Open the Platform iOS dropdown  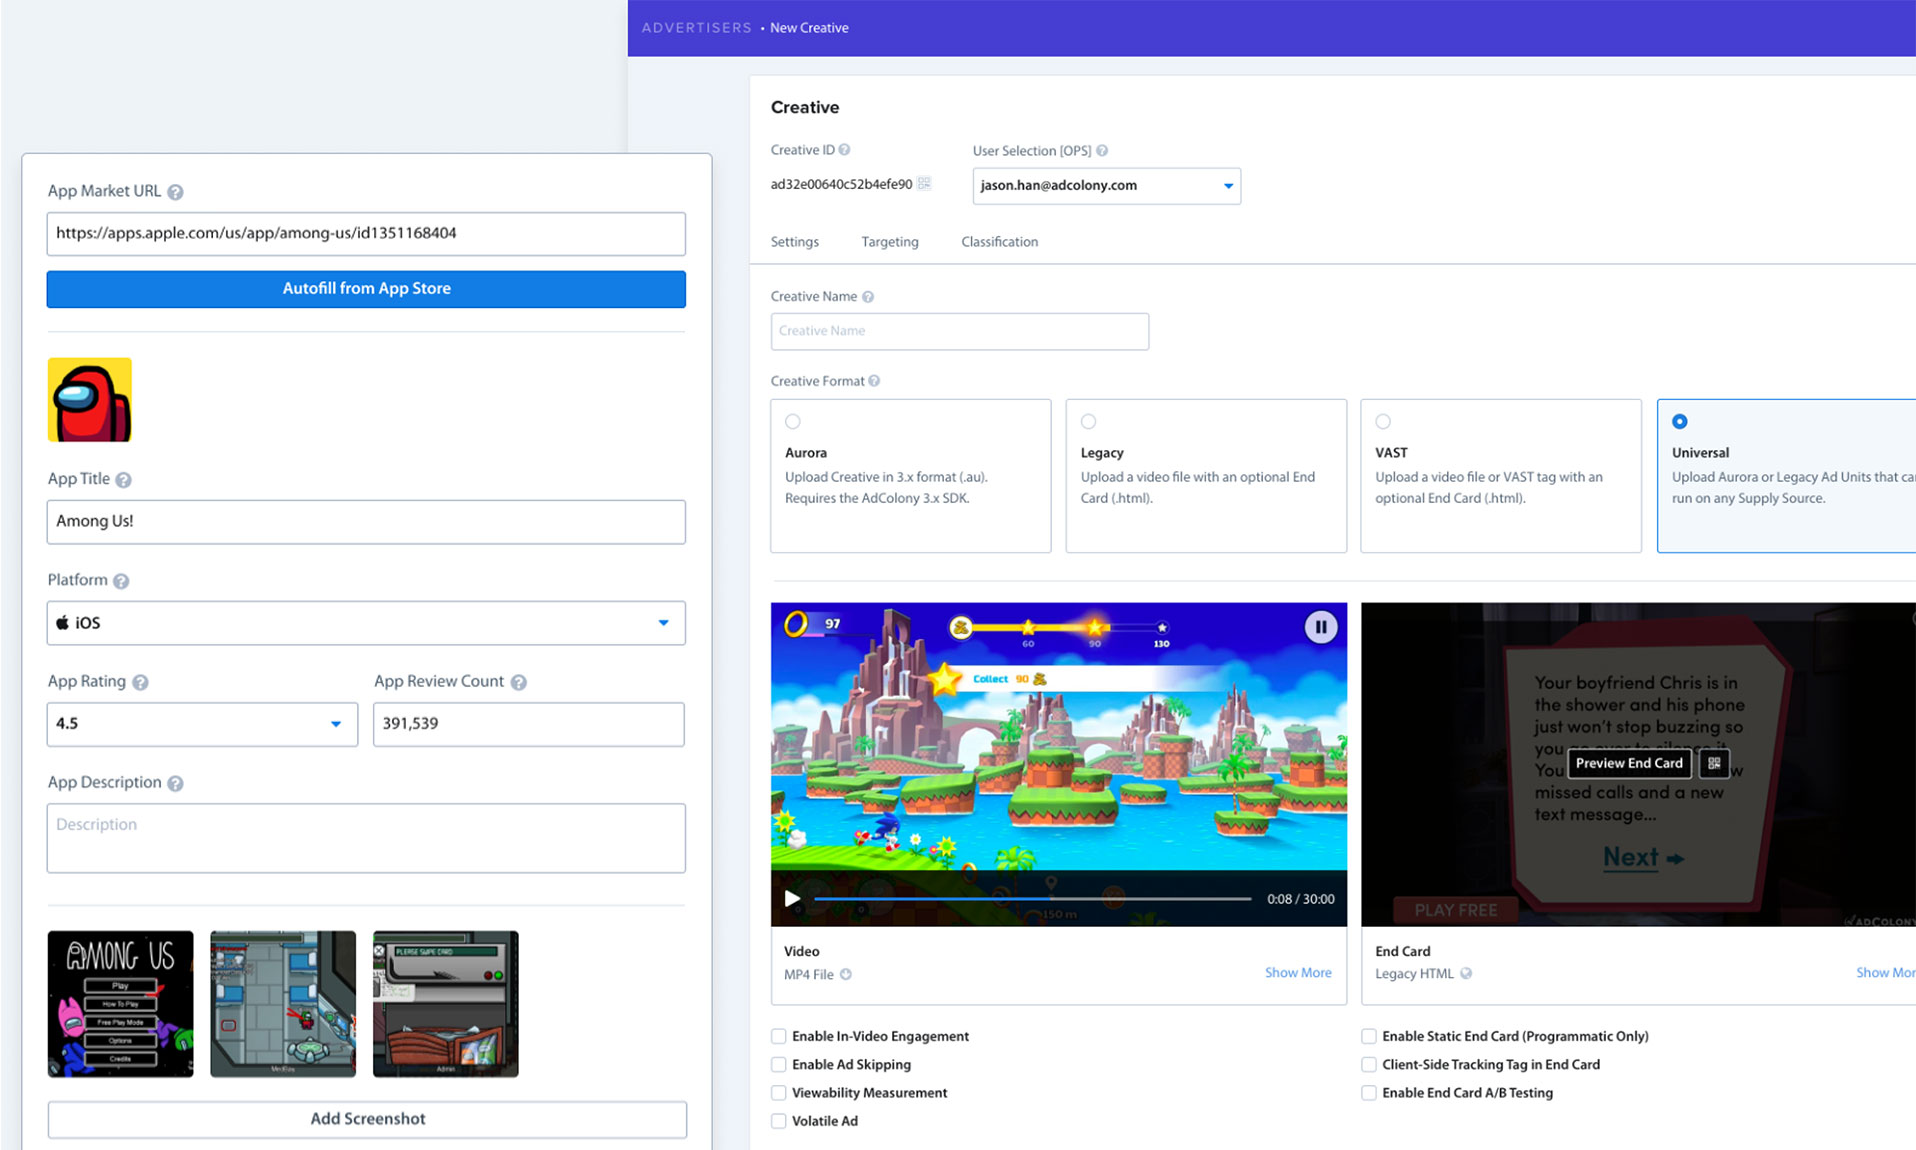click(366, 623)
